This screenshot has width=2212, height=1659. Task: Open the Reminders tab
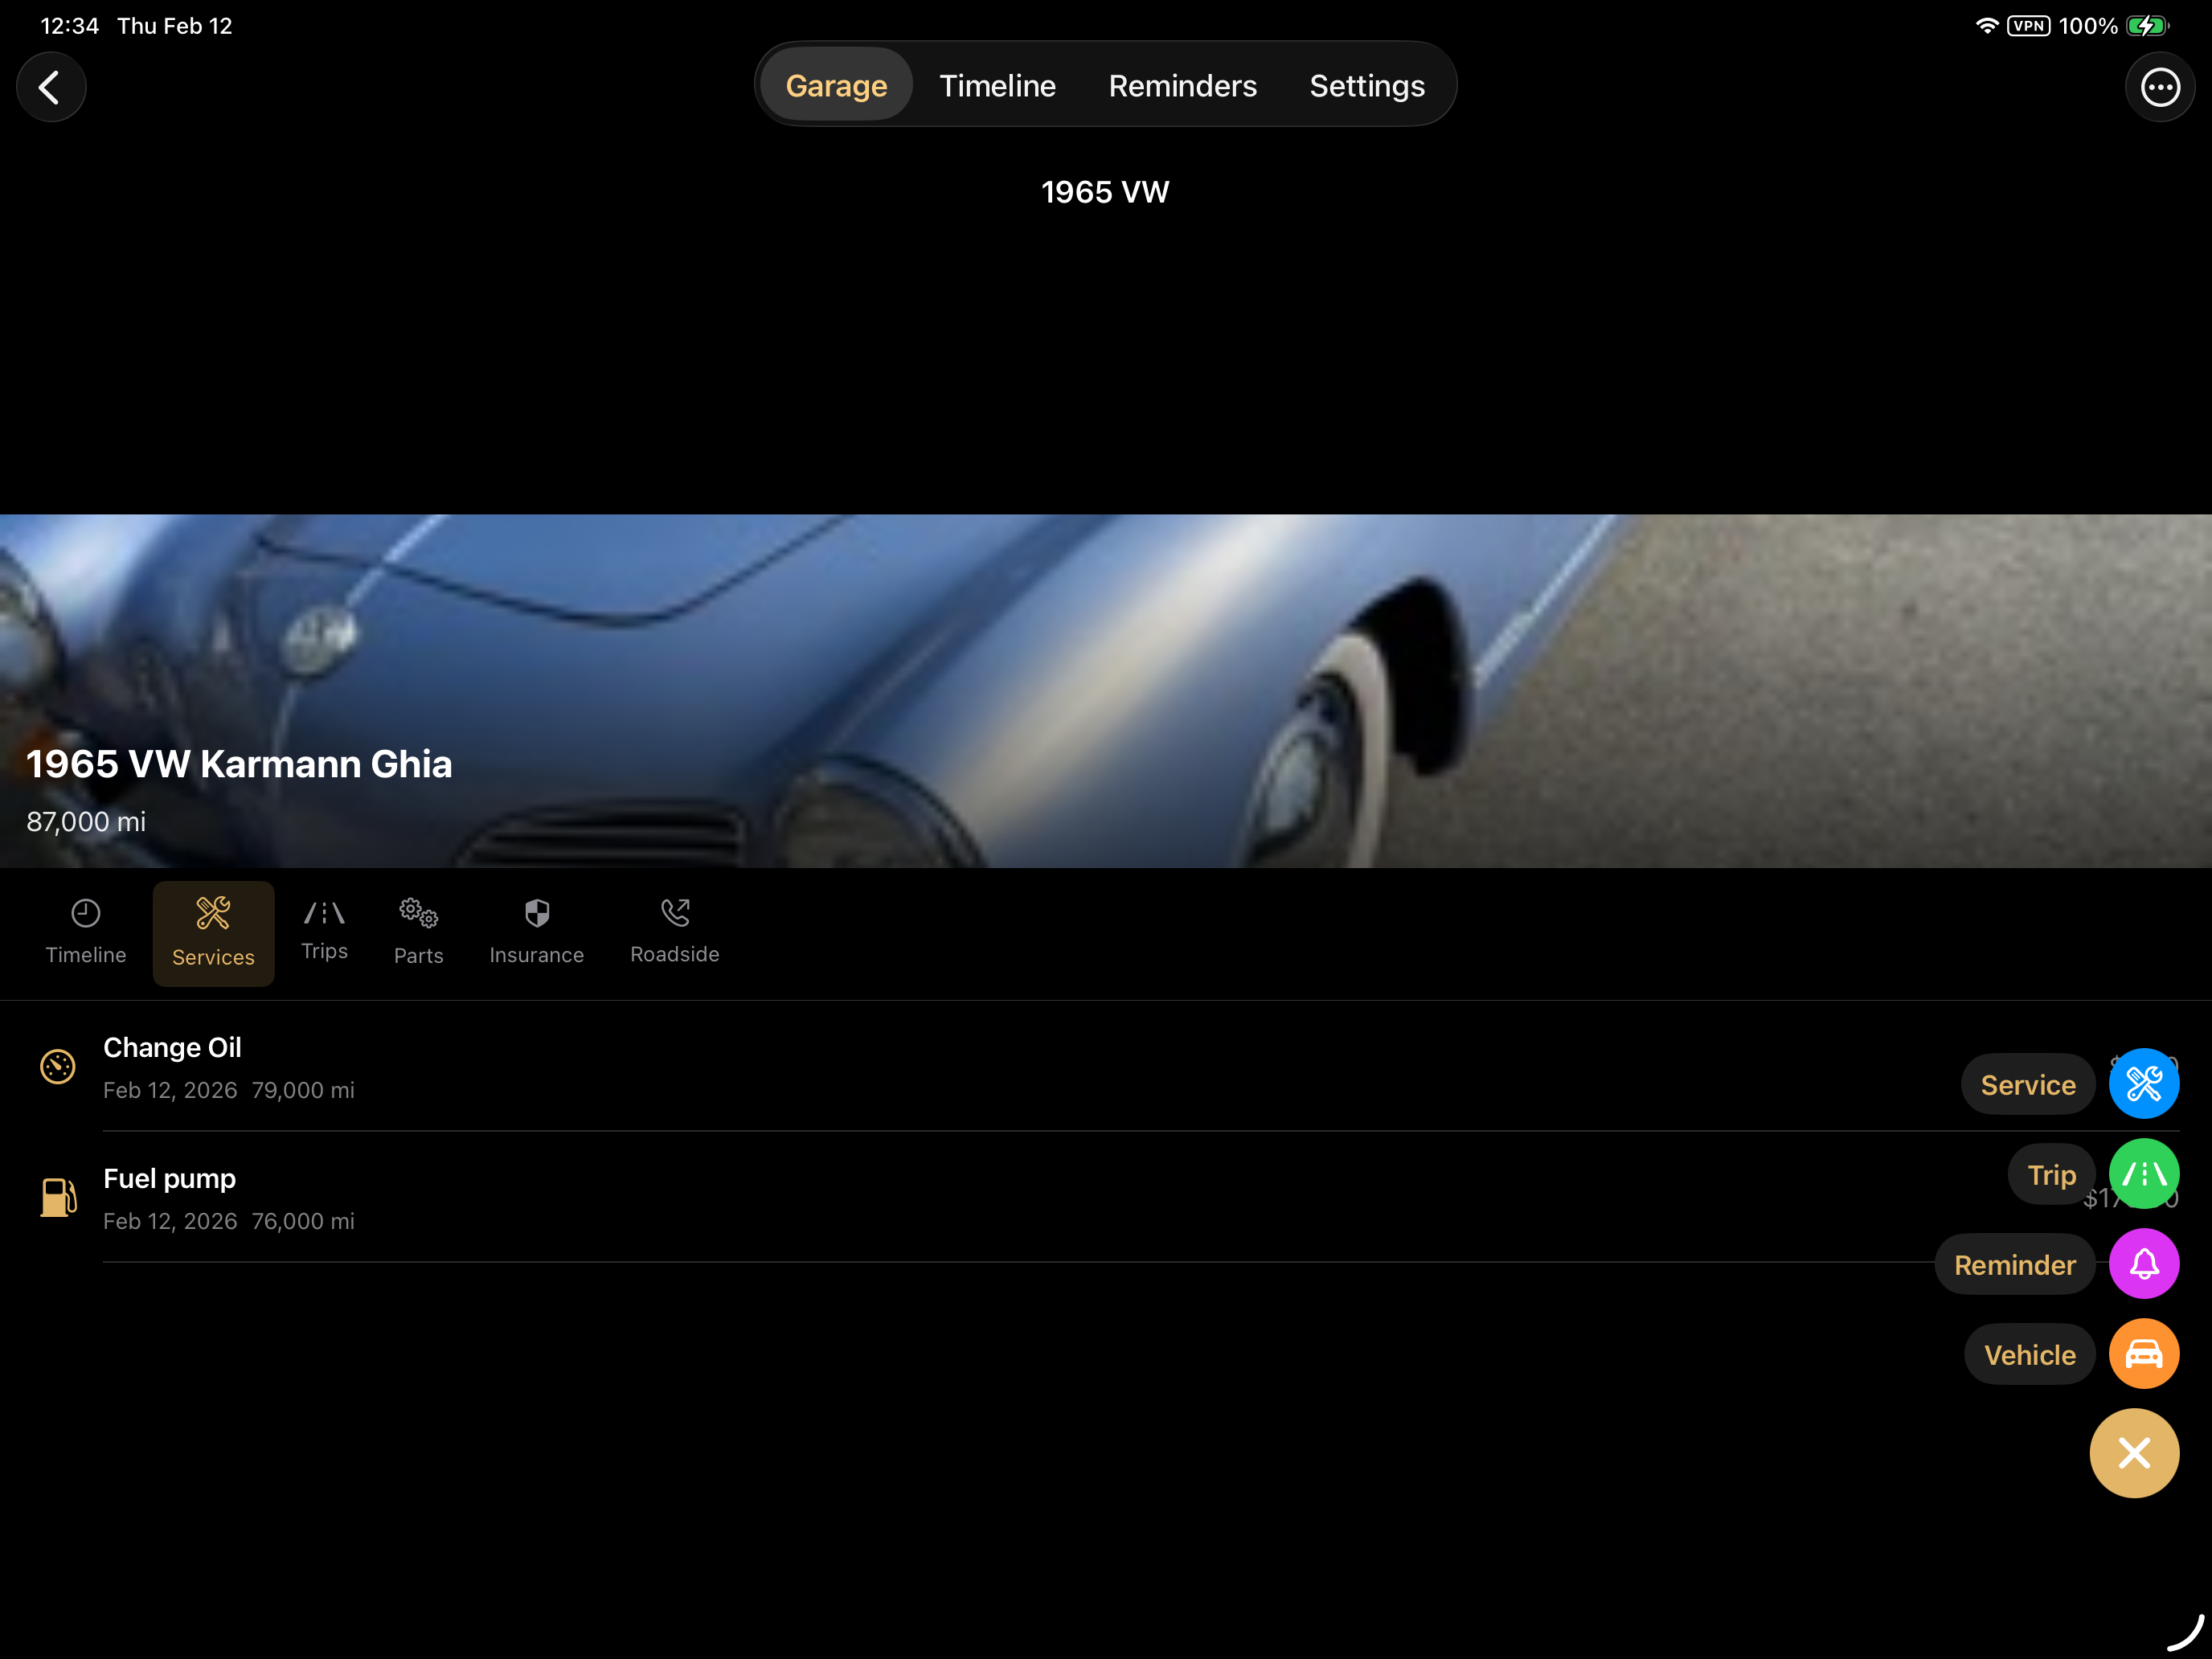pos(1182,85)
